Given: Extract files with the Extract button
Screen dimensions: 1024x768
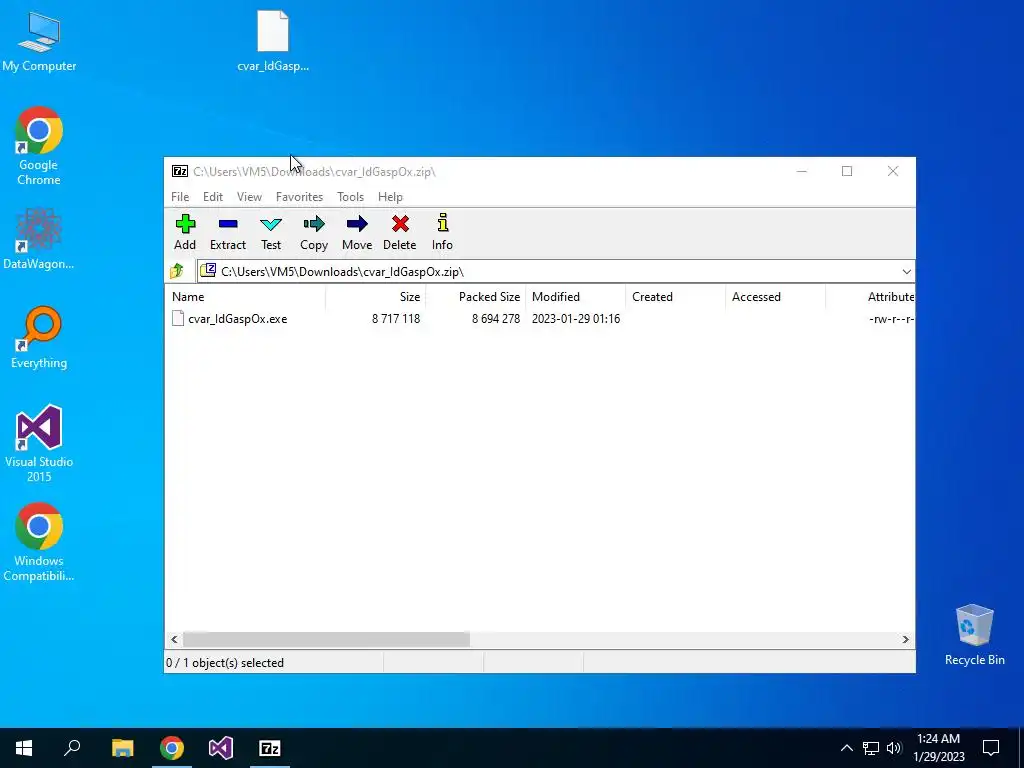Looking at the screenshot, I should (228, 232).
